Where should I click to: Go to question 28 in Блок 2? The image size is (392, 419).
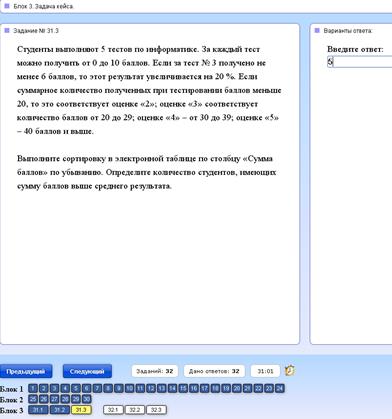65,399
